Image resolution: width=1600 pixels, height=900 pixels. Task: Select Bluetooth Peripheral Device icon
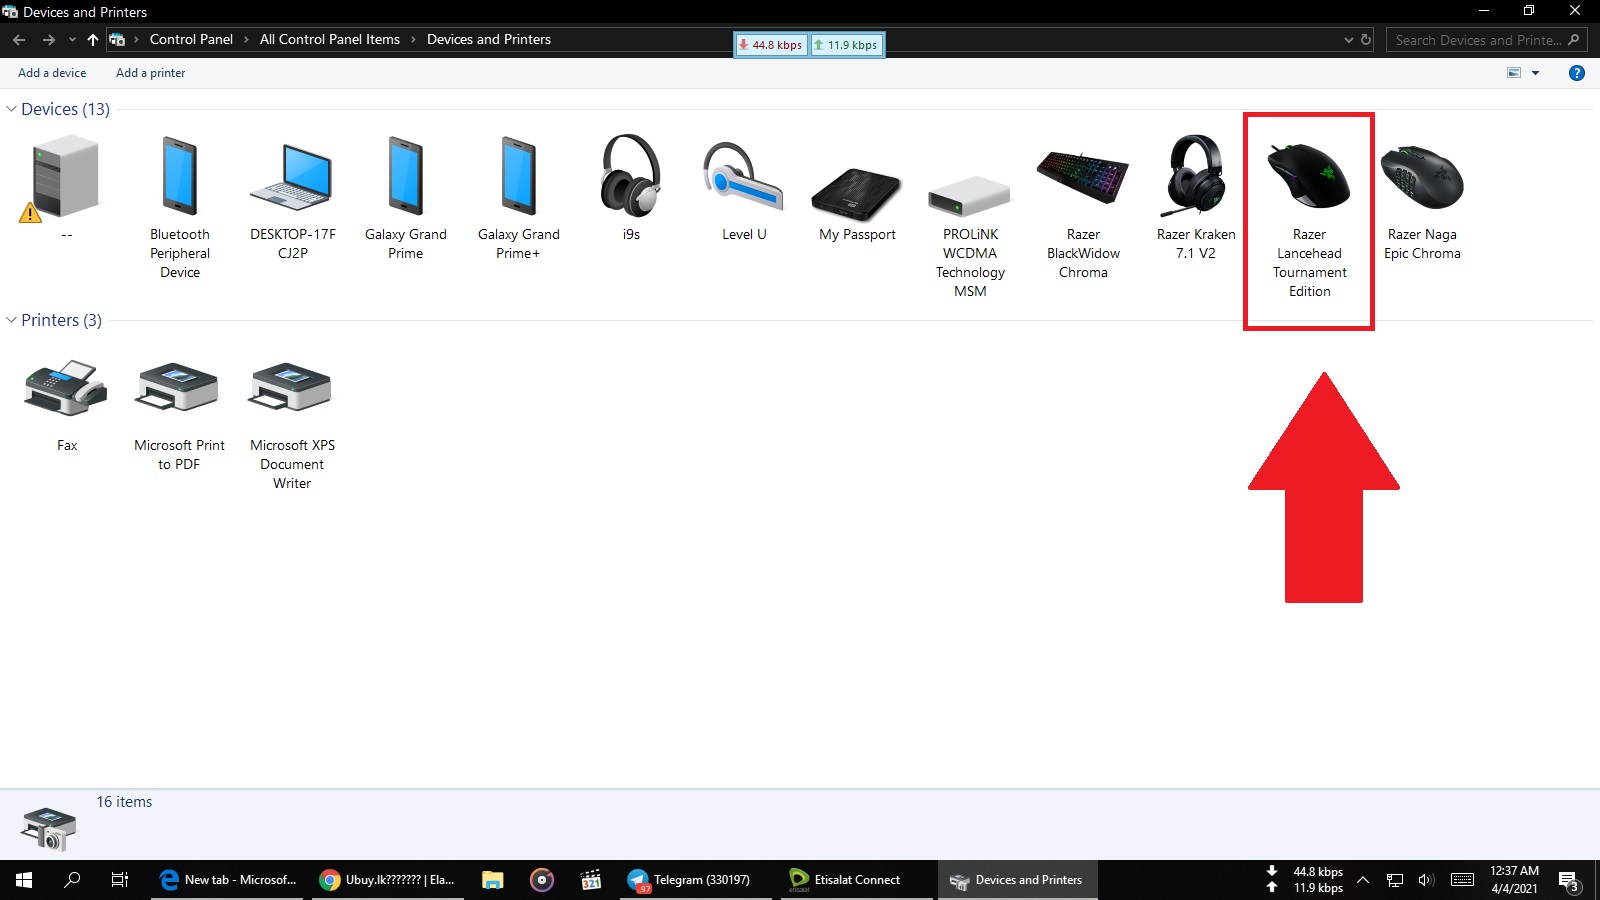180,178
